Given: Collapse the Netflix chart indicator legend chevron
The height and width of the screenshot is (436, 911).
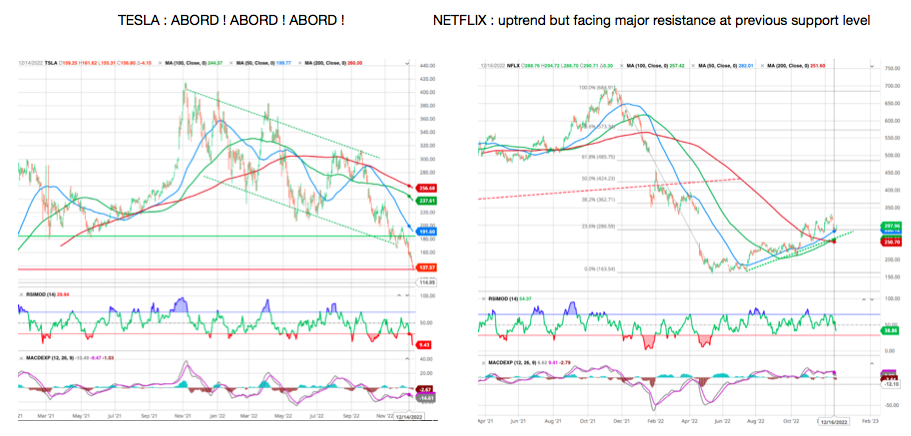Looking at the screenshot, I should click(871, 66).
